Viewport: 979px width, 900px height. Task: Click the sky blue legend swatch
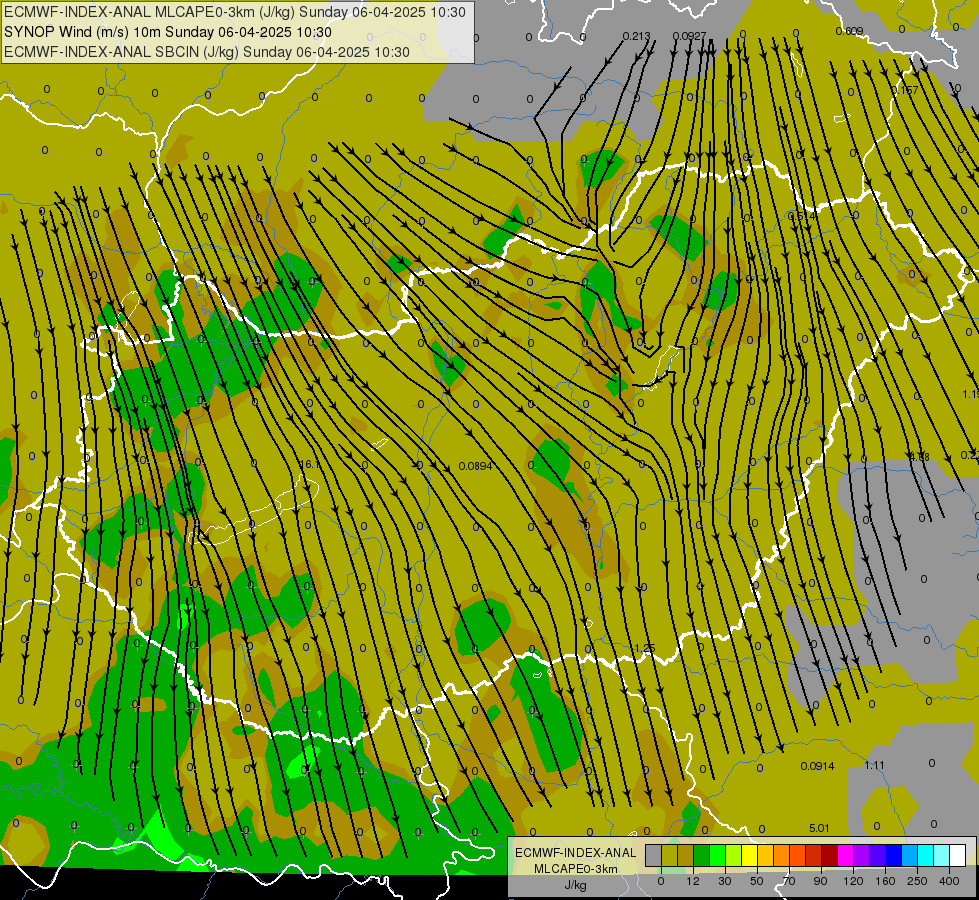tap(910, 855)
